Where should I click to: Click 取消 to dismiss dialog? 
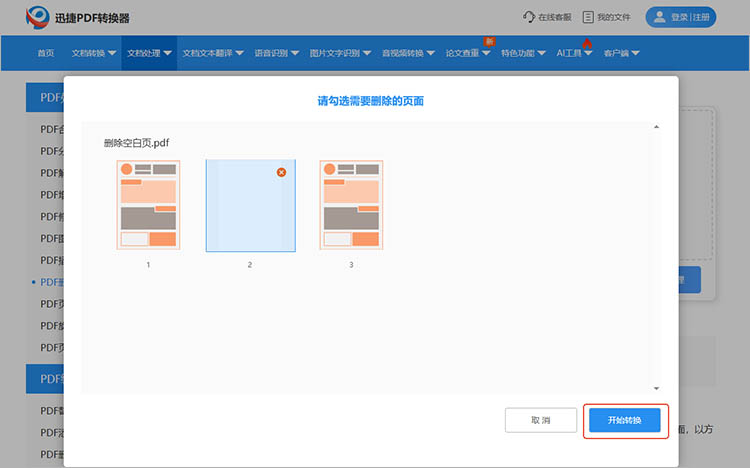pyautogui.click(x=540, y=420)
